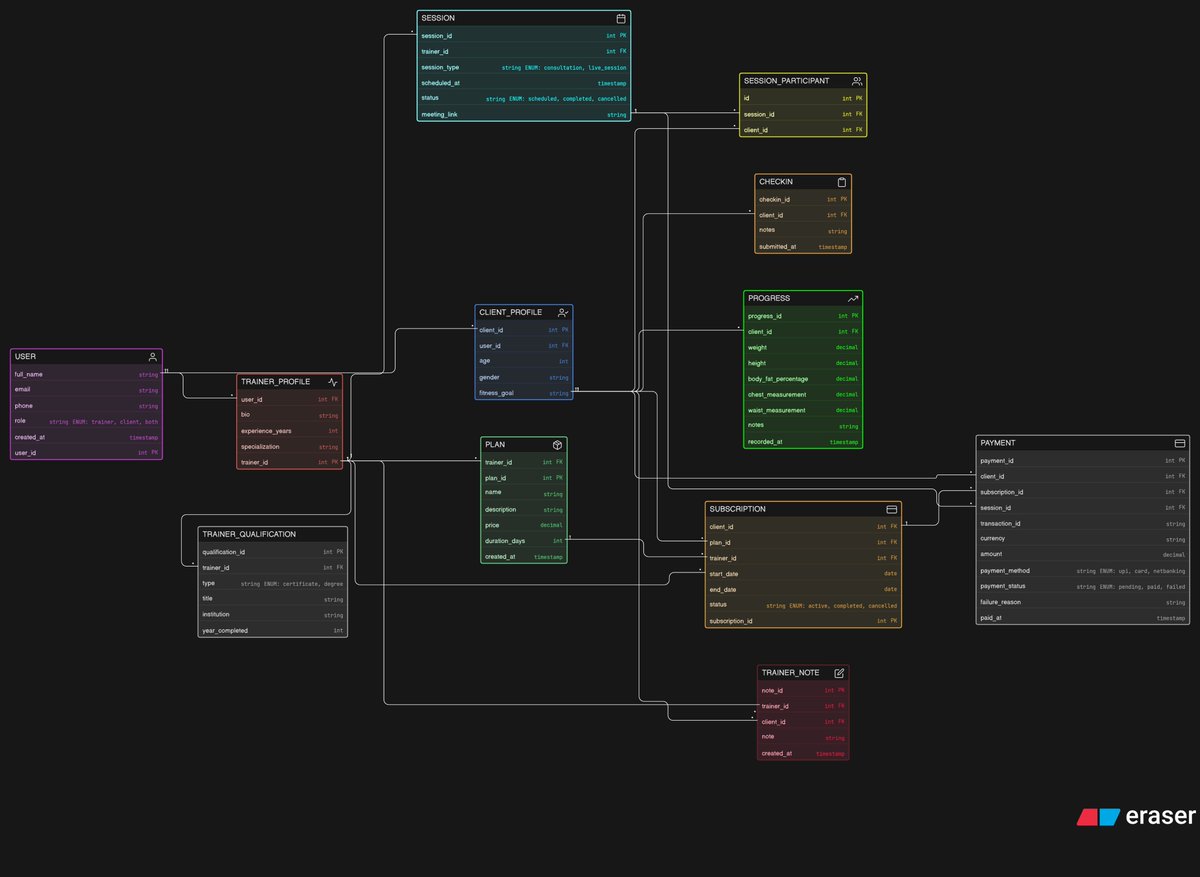This screenshot has width=1200, height=877.
Task: Select progress_id row in PROGRESS table
Action: pos(803,315)
